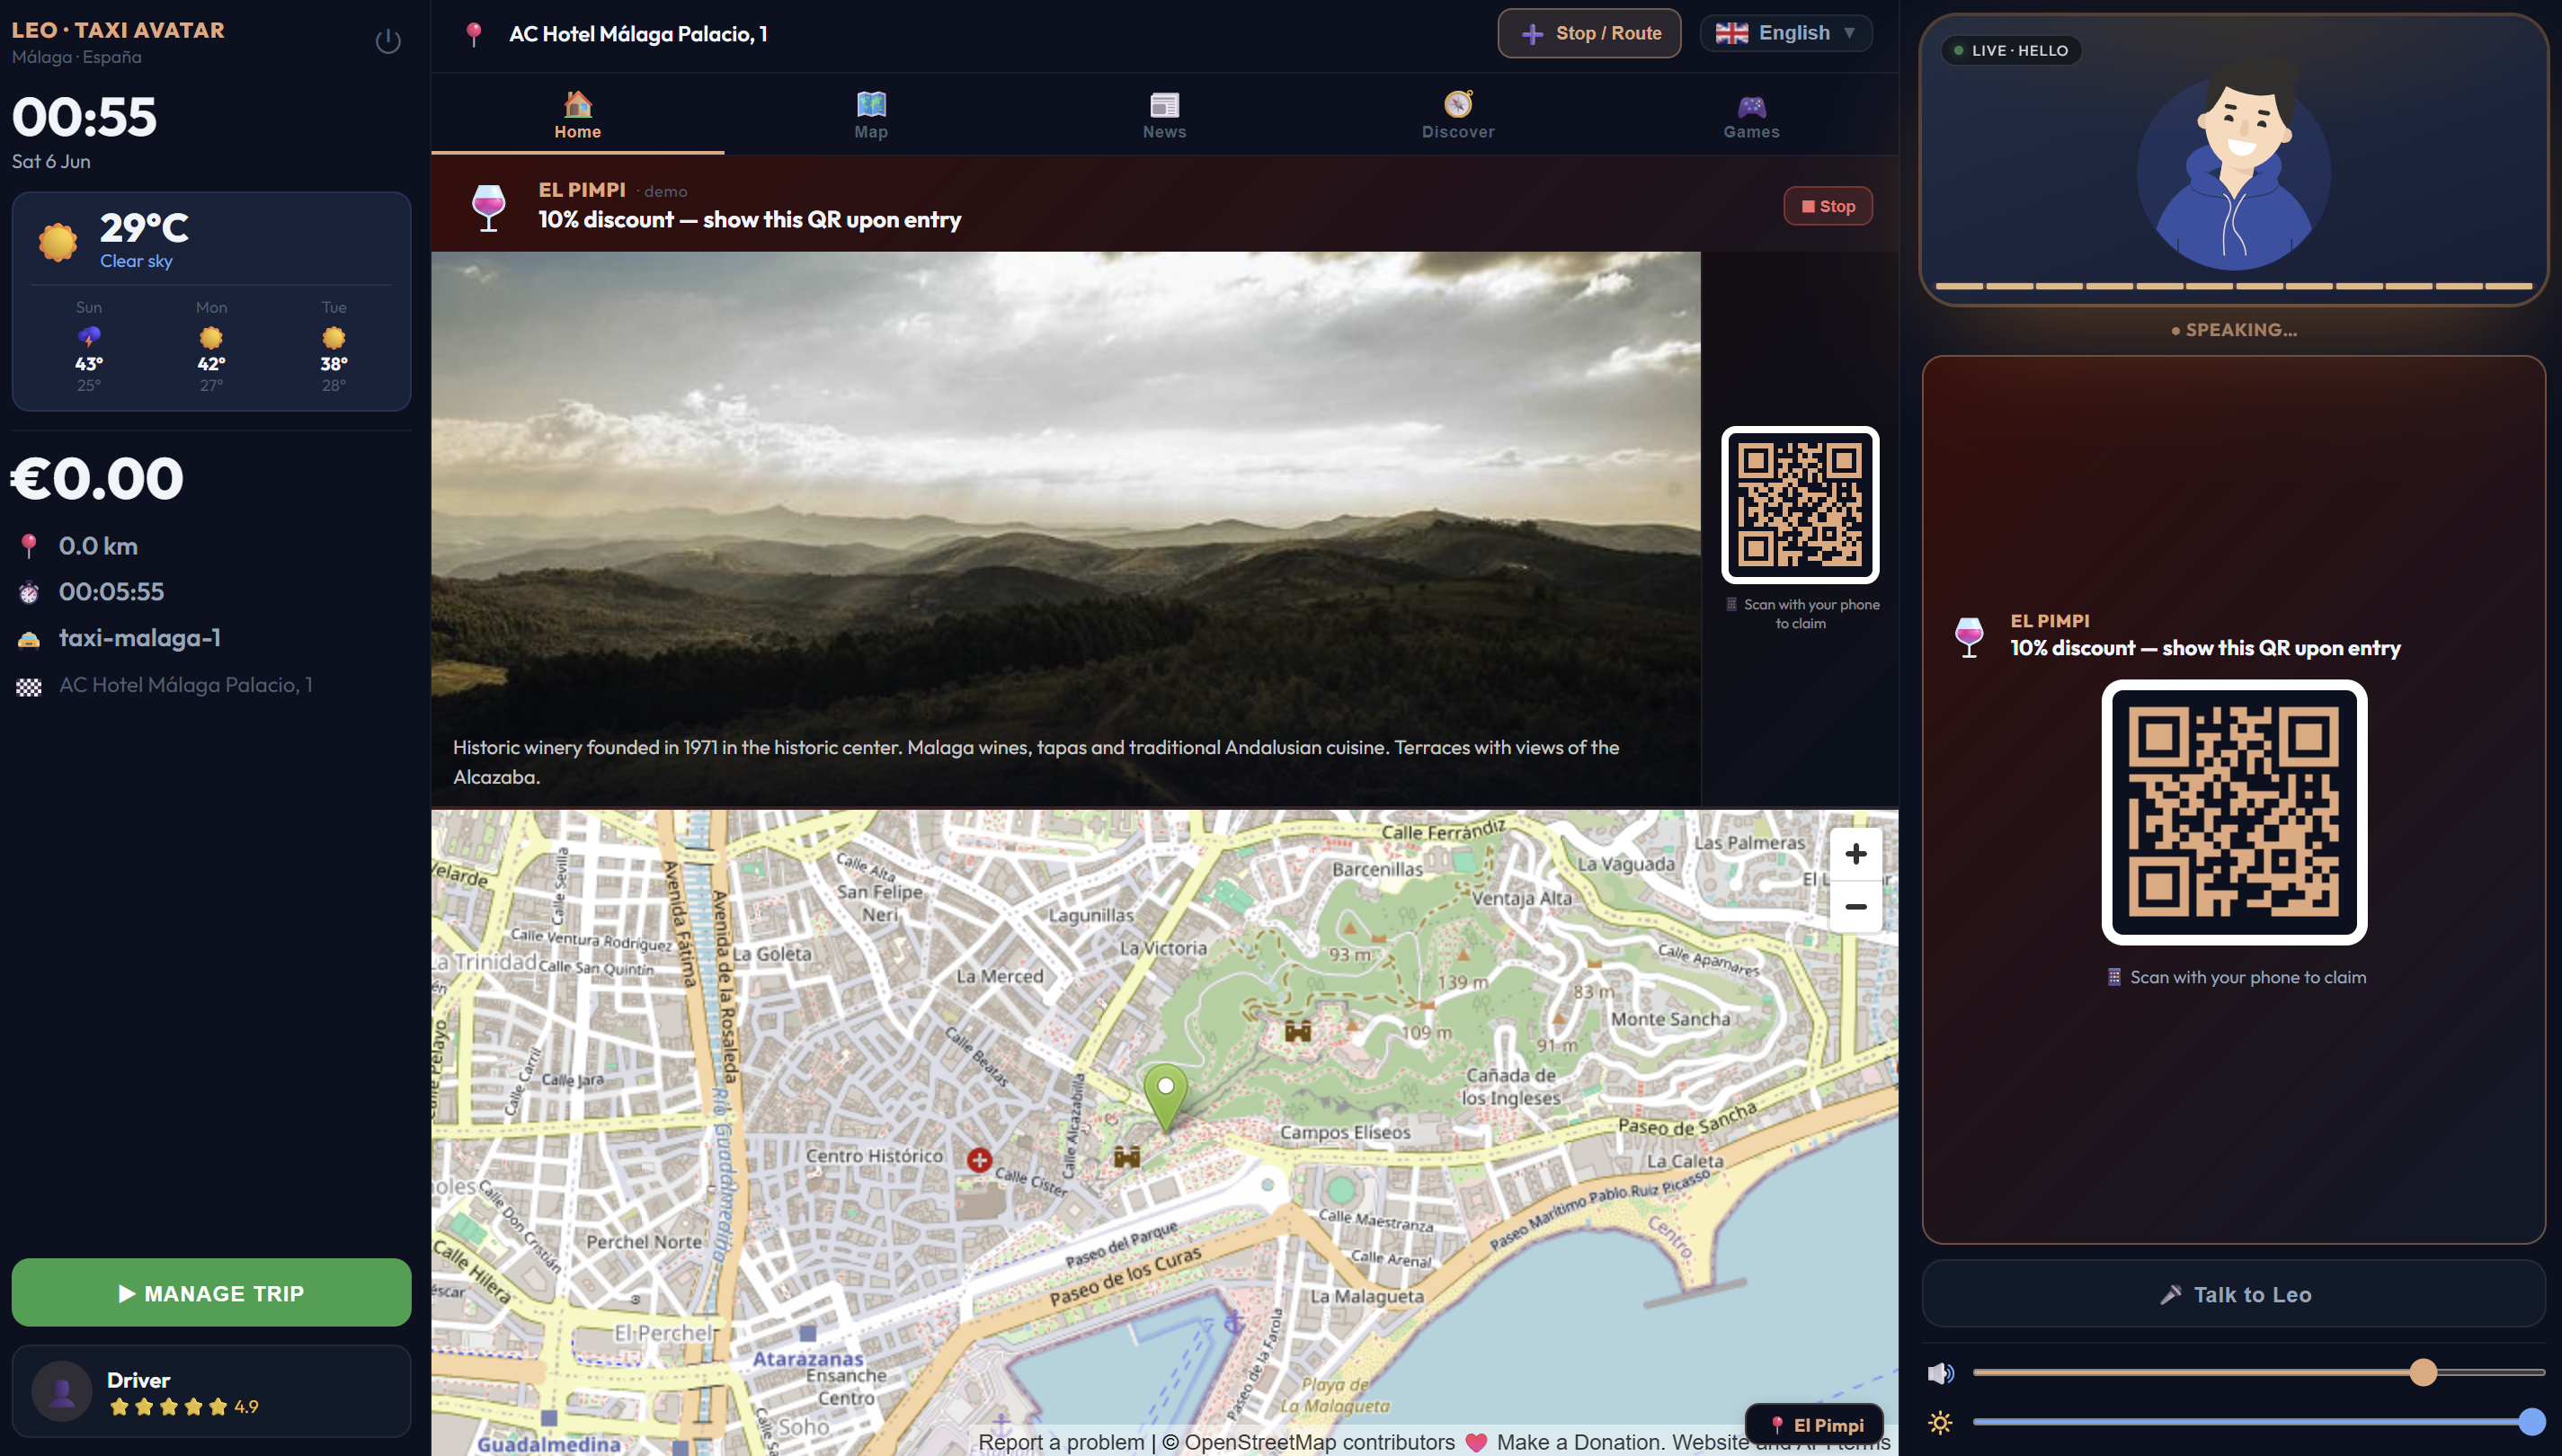The width and height of the screenshot is (2562, 1456).
Task: Click the taxi-malaga-1 label
Action: (x=140, y=638)
